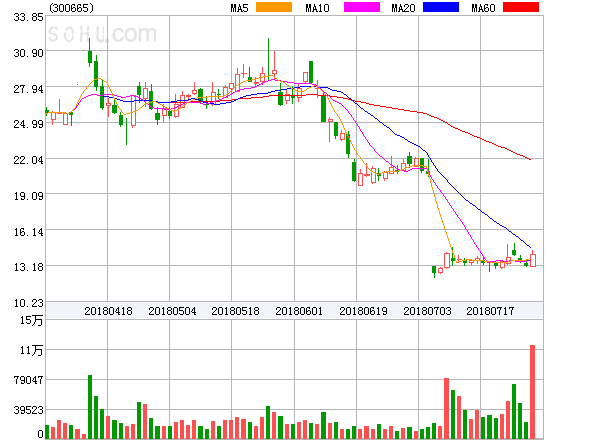Click the red MA60 legend swatch
This screenshot has width=600, height=440.
(521, 7)
